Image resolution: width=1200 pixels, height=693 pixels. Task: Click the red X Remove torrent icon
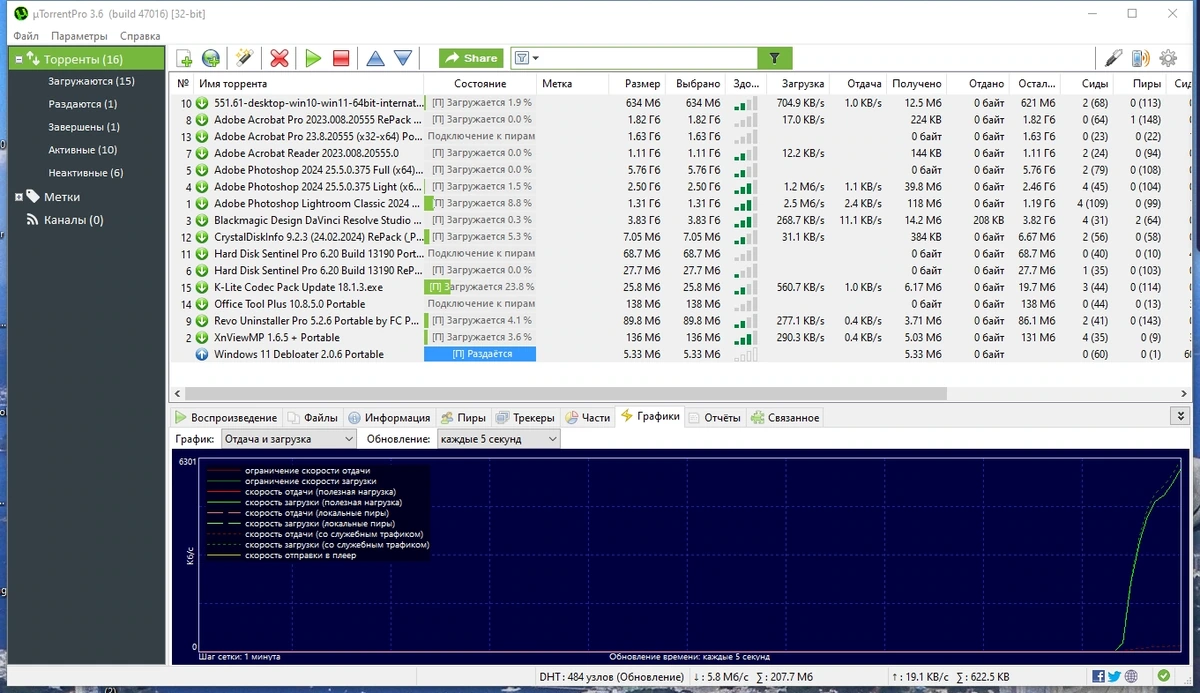(x=279, y=59)
